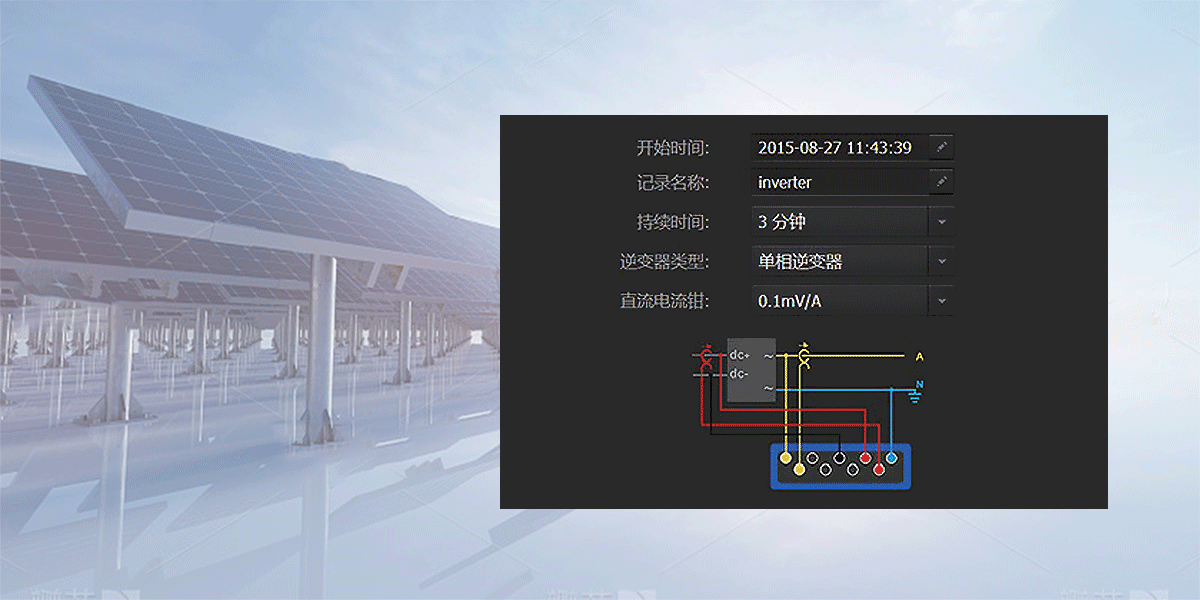Click the rightmost red terminal on the meter
Image resolution: width=1200 pixels, height=600 pixels.
[x=879, y=469]
